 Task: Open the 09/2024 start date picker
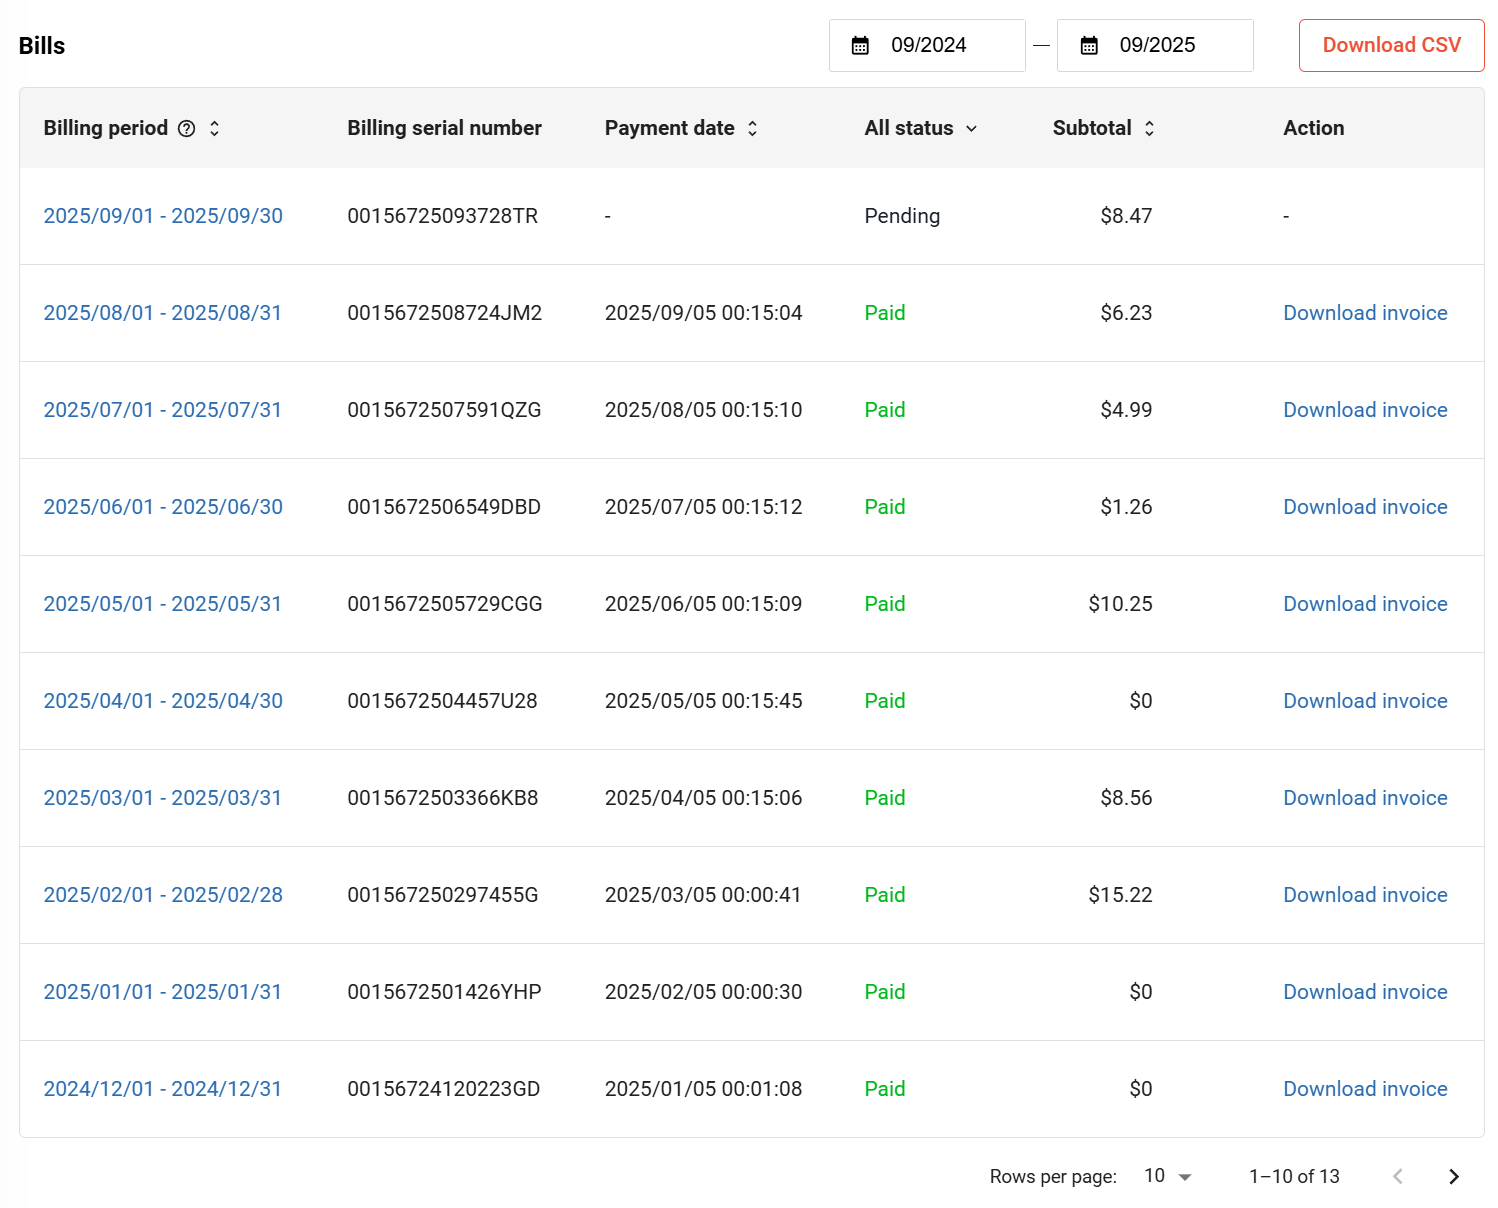[x=928, y=46]
